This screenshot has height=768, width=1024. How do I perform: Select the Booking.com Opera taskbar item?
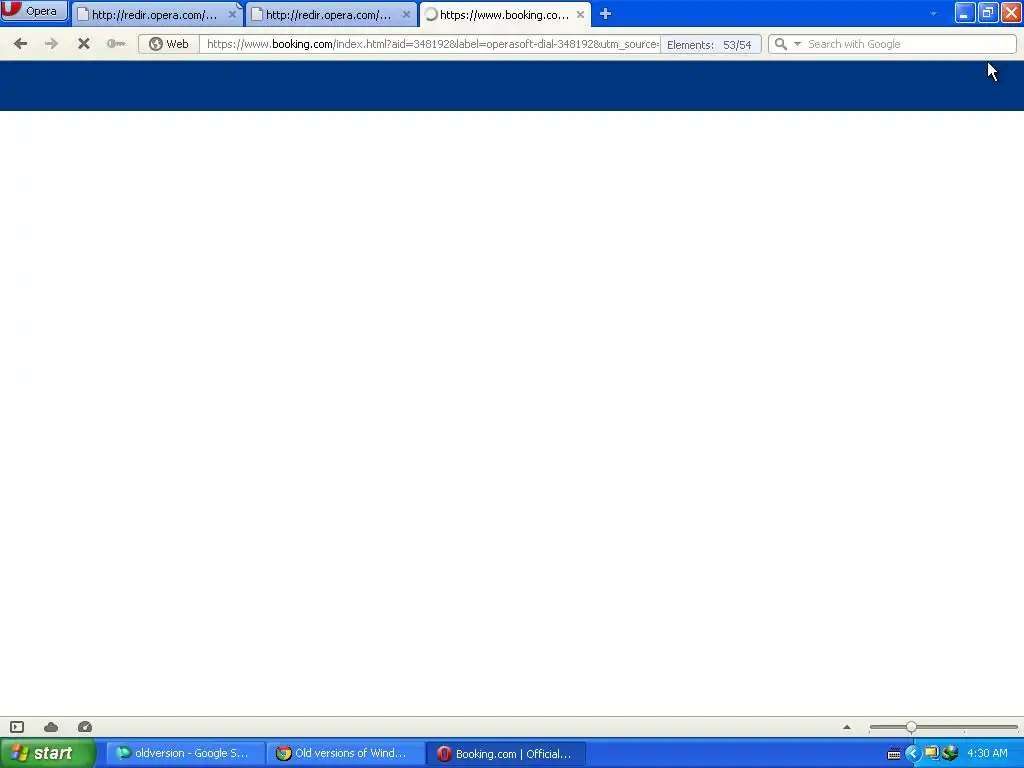pyautogui.click(x=505, y=754)
